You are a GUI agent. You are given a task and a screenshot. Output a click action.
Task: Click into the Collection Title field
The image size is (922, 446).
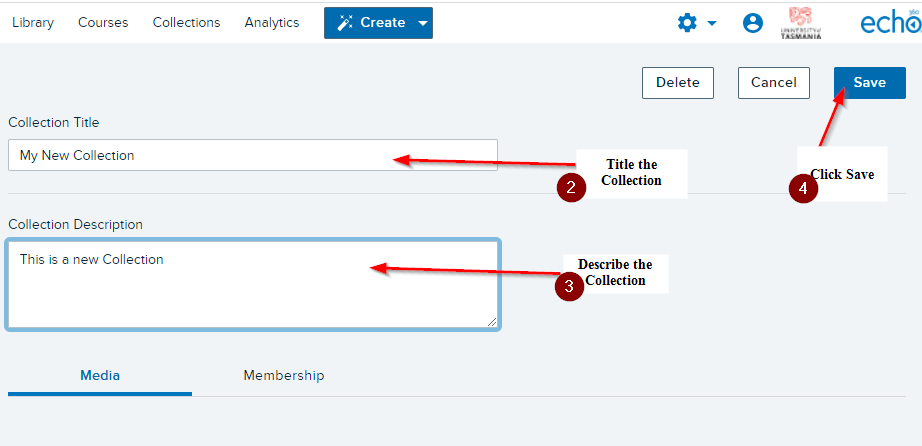[253, 155]
